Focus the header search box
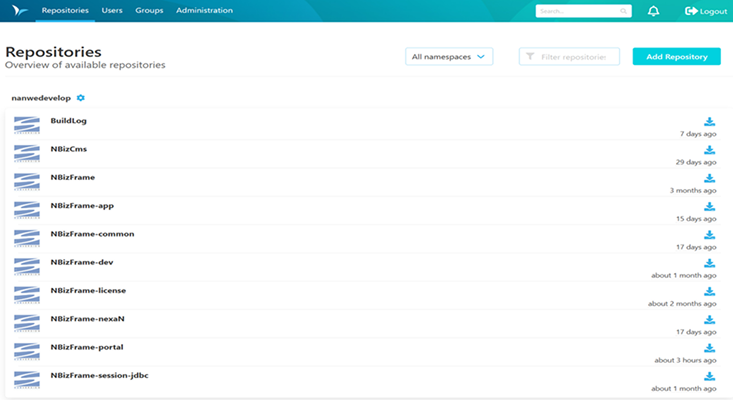 point(583,11)
